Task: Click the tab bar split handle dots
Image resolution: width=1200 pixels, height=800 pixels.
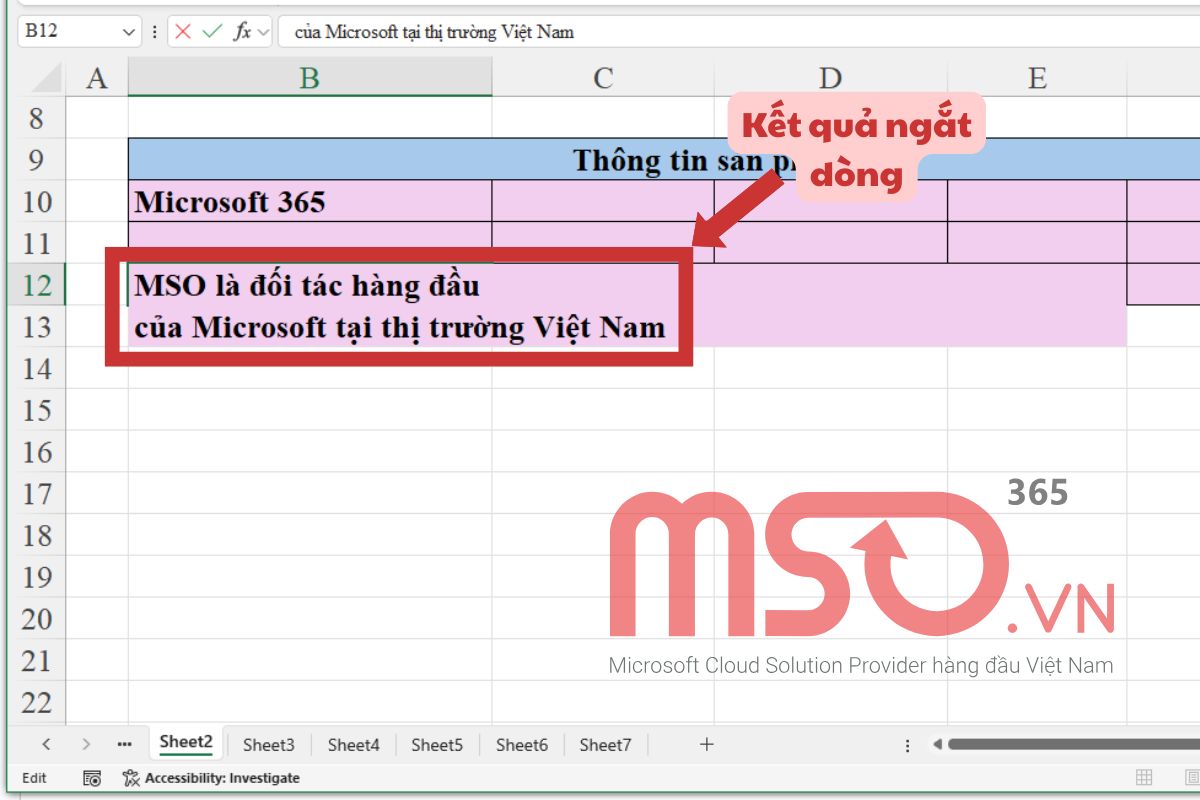Action: pyautogui.click(x=907, y=745)
